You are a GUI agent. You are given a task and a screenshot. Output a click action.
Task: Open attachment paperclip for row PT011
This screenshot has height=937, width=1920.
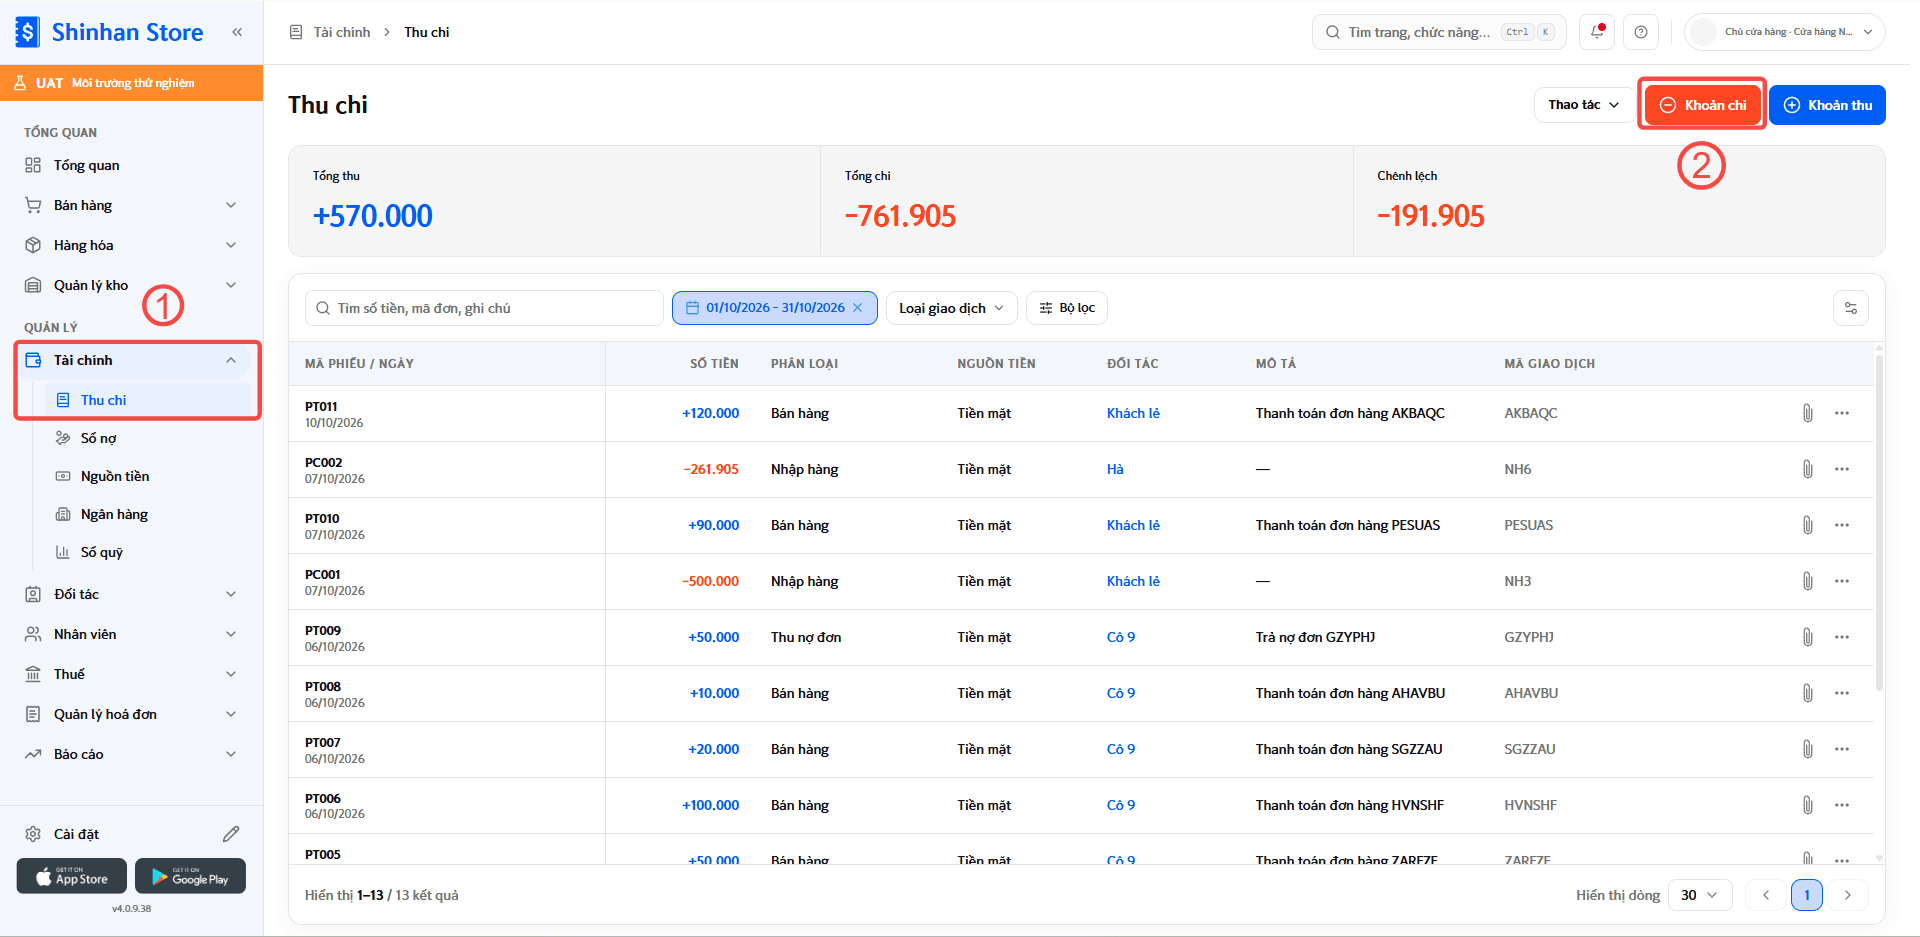[x=1807, y=413]
